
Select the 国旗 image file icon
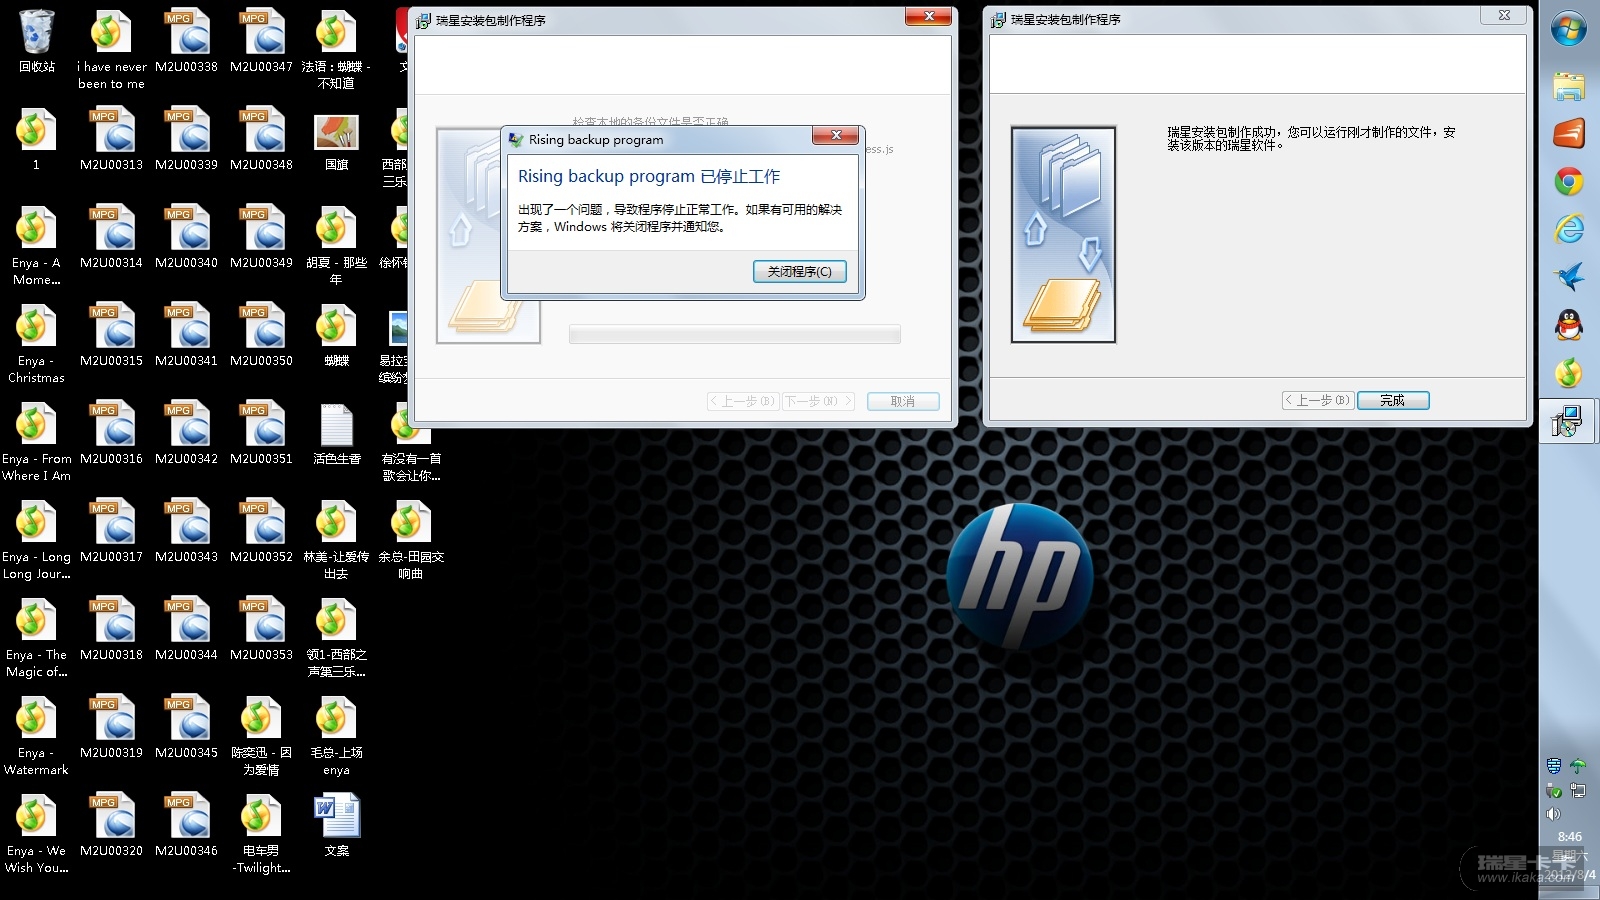[336, 140]
